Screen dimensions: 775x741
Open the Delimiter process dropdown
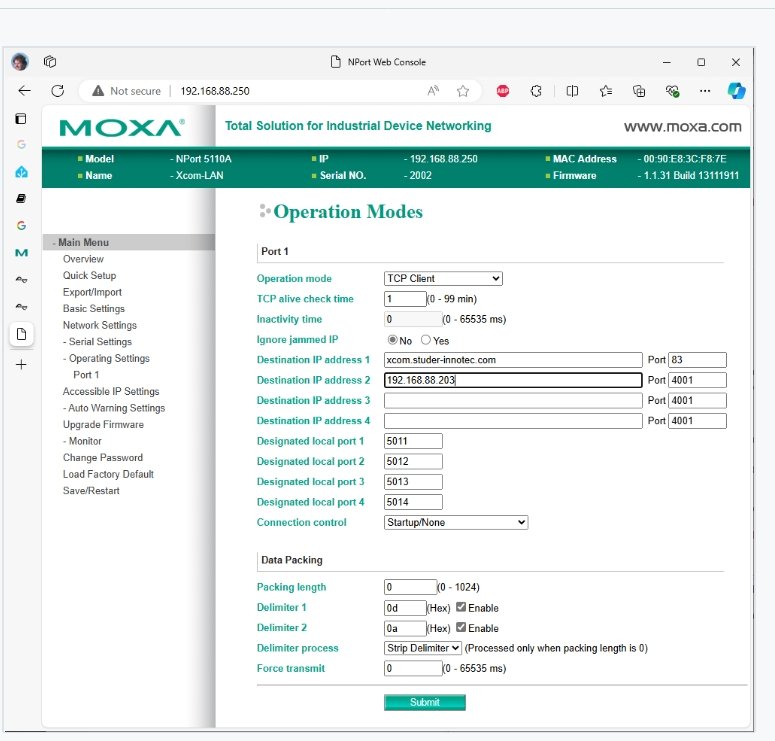(422, 648)
